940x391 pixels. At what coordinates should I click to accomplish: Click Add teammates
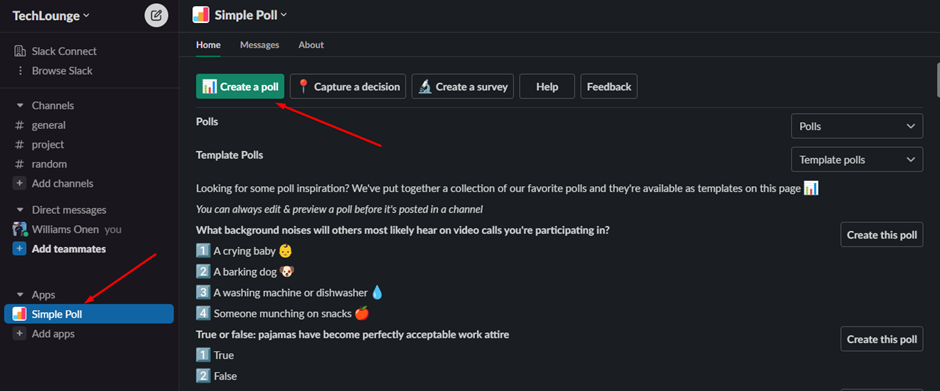click(x=69, y=249)
